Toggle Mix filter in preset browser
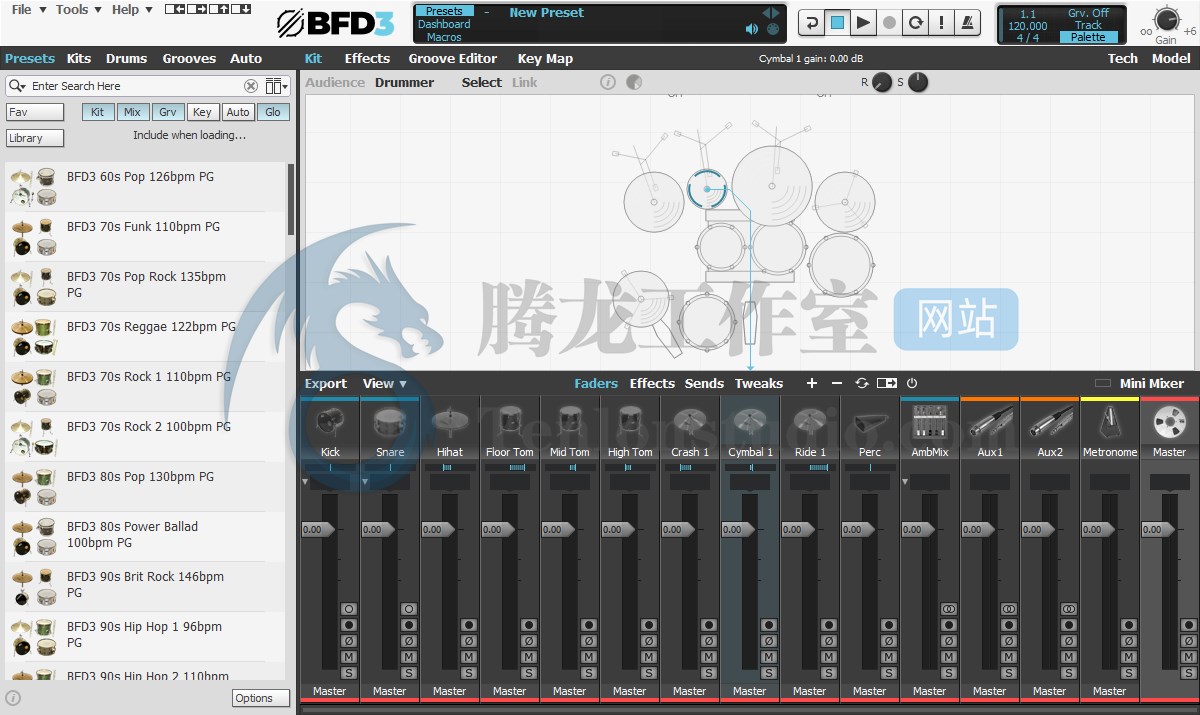Image resolution: width=1200 pixels, height=715 pixels. coord(132,112)
